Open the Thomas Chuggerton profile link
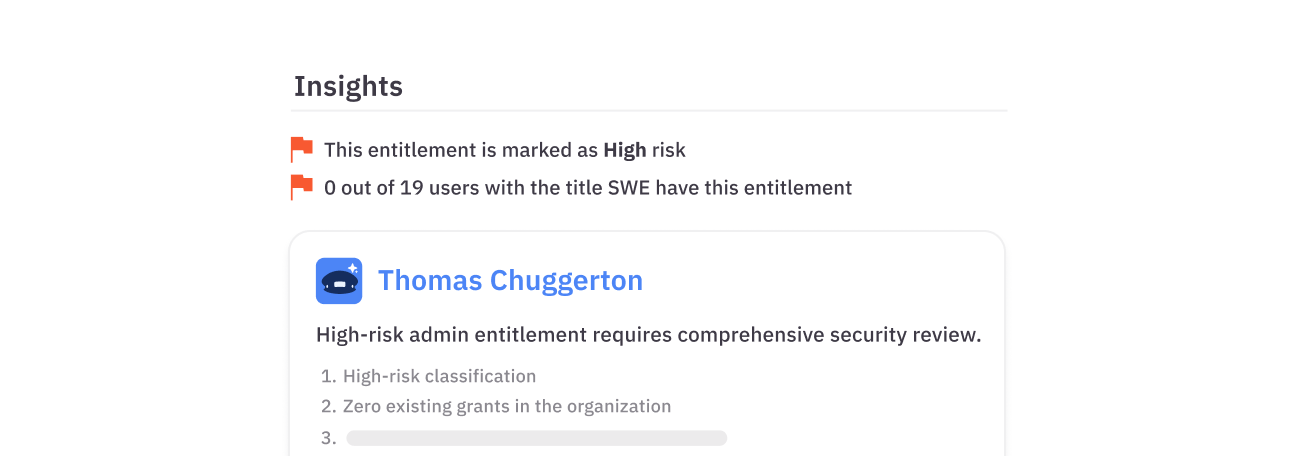Screen dimensions: 1296x456 (510, 281)
